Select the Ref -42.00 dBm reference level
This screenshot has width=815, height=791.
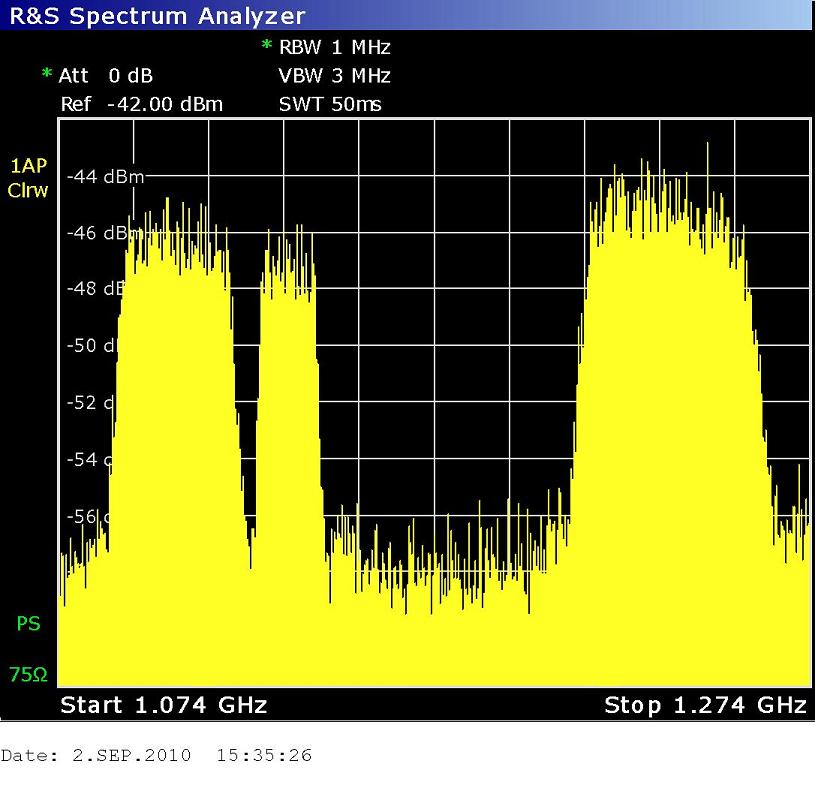(141, 104)
